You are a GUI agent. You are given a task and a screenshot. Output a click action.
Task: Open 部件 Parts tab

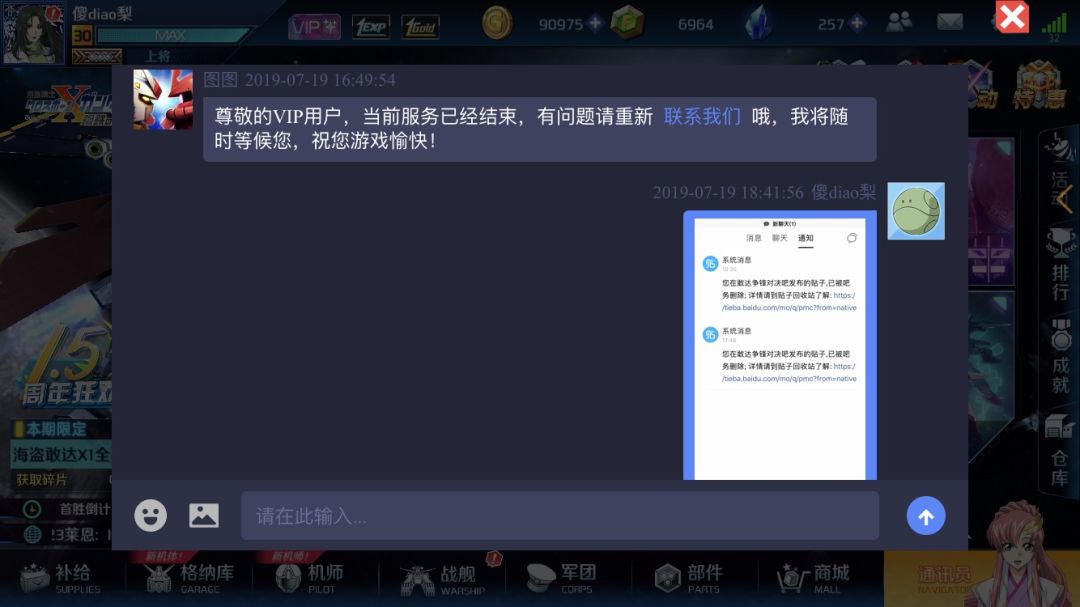[688, 578]
